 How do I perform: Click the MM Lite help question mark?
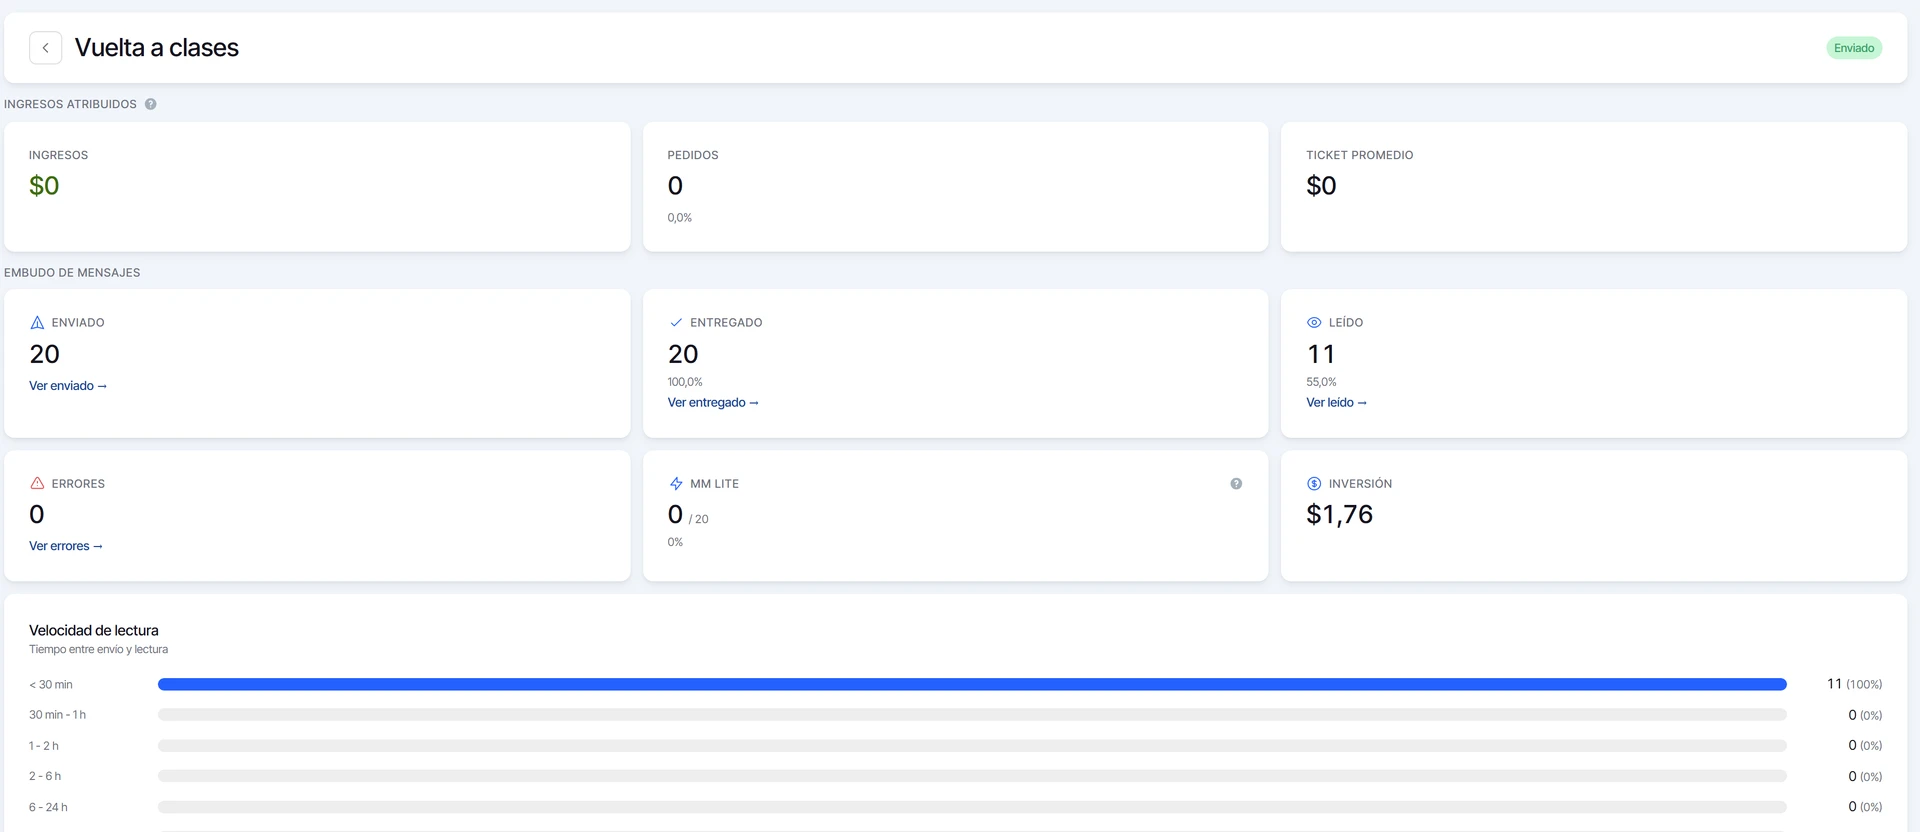(1236, 484)
